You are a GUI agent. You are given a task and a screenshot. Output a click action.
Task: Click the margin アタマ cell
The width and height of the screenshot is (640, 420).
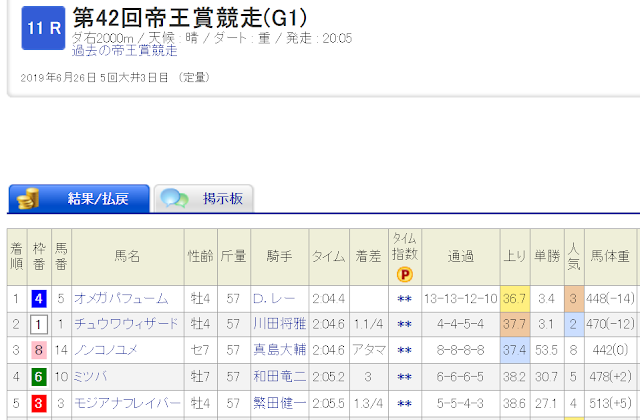[369, 350]
